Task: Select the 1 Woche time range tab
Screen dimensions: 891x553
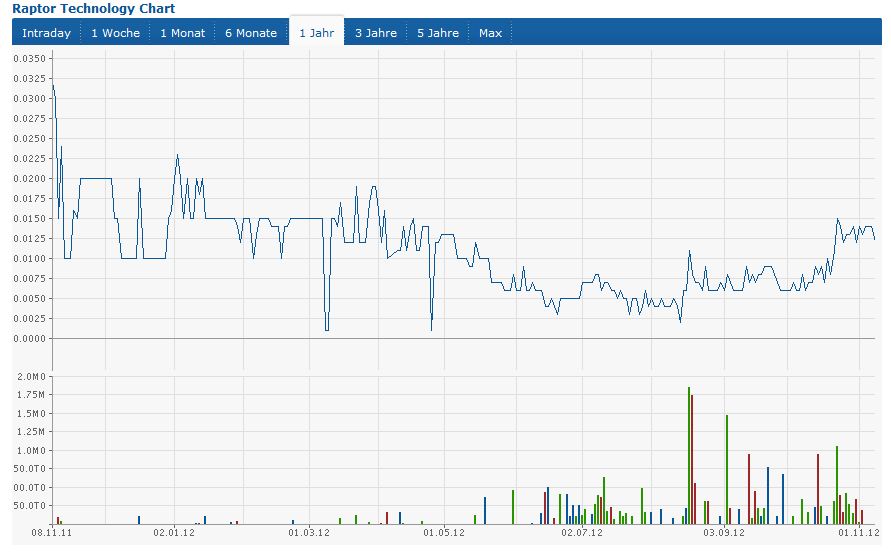Action: (115, 33)
